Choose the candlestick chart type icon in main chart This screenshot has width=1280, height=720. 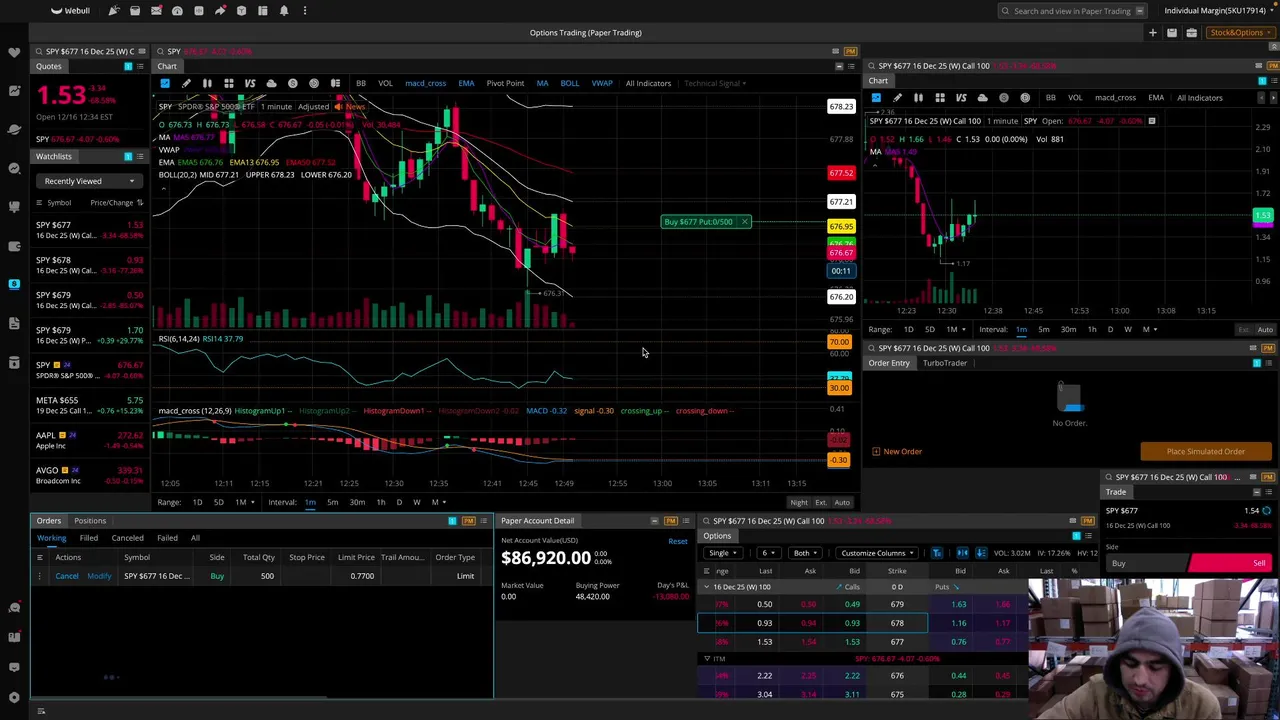[x=207, y=83]
